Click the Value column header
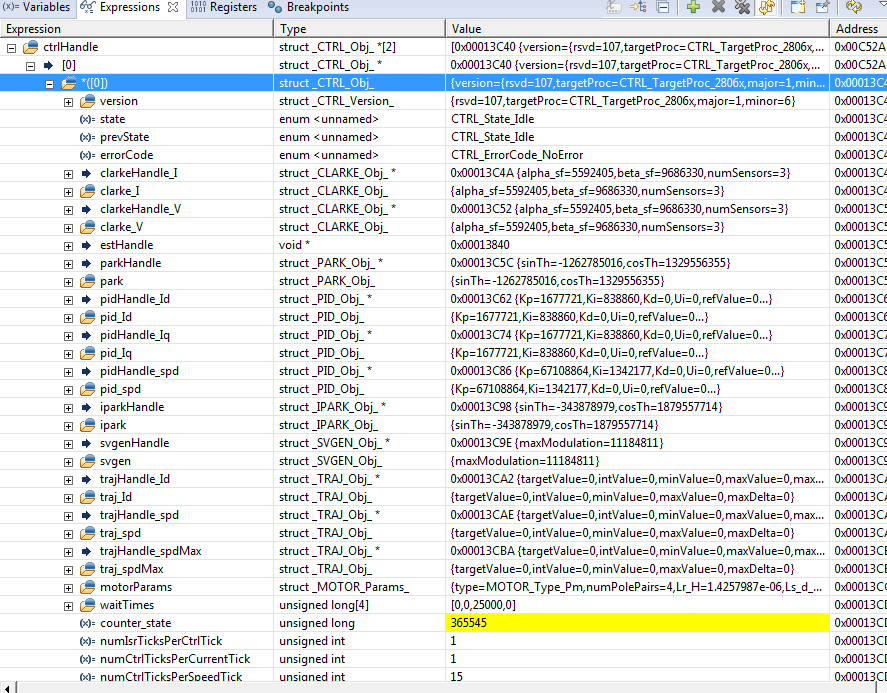The width and height of the screenshot is (887, 693). click(x=637, y=28)
